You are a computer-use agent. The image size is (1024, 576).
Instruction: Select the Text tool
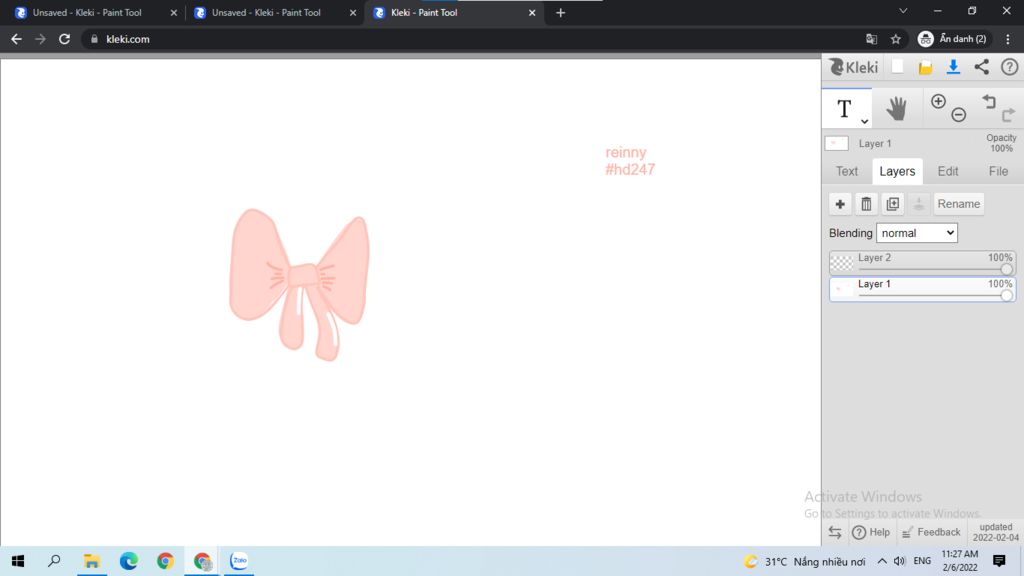point(844,108)
